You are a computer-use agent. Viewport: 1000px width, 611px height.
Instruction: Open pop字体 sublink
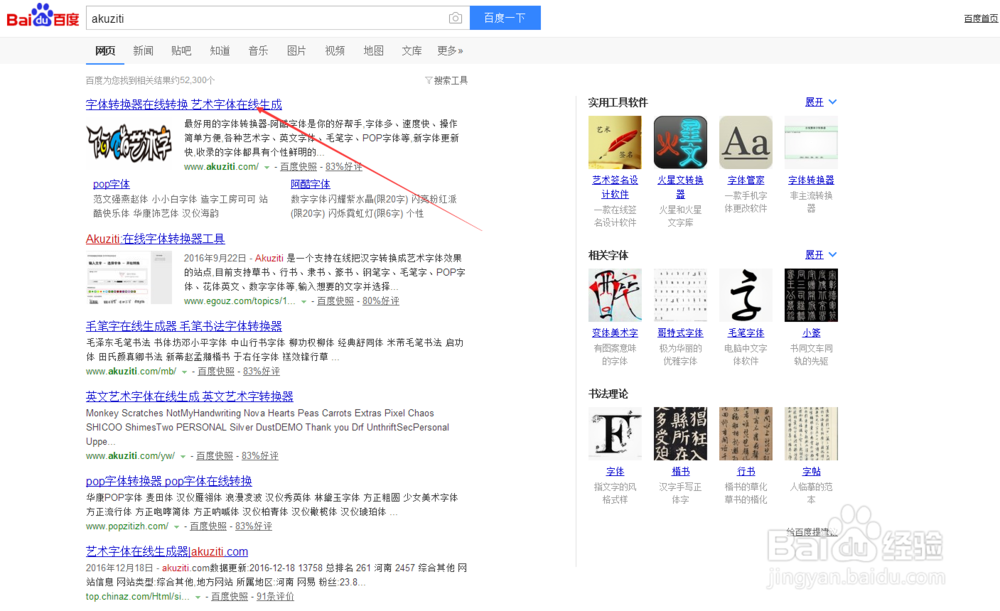pyautogui.click(x=111, y=184)
